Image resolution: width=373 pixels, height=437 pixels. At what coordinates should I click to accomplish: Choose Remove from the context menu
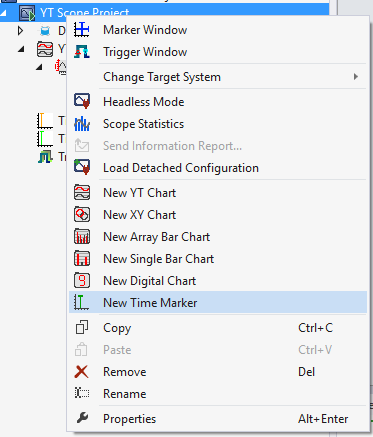[x=218, y=371]
